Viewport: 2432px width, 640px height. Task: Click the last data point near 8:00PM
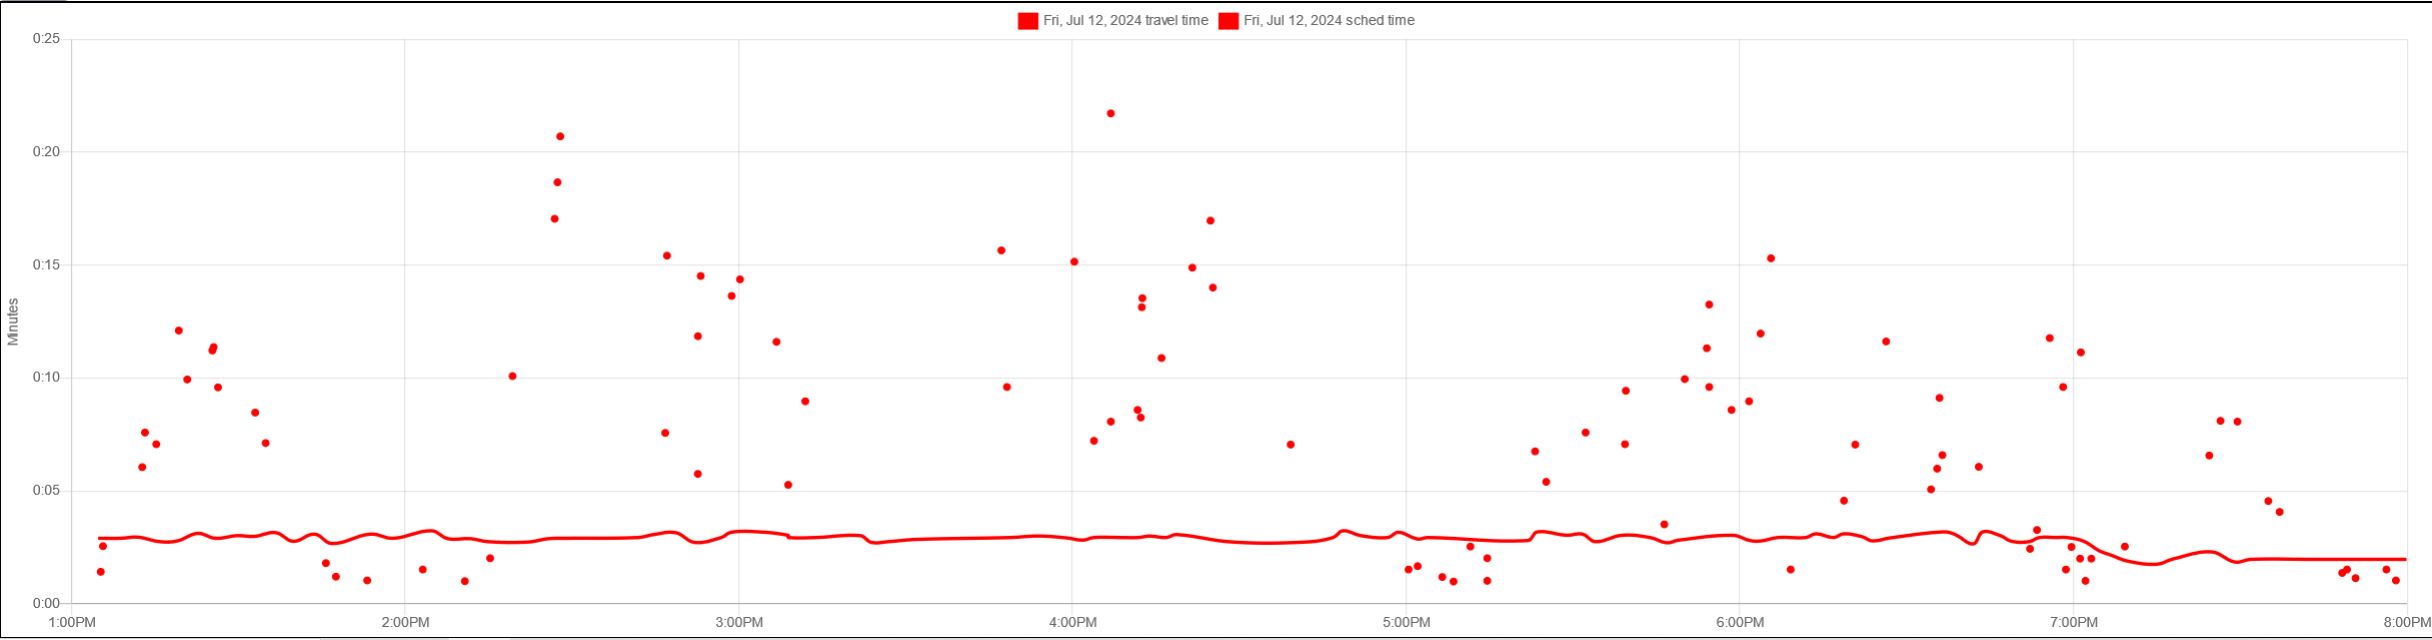click(2395, 581)
